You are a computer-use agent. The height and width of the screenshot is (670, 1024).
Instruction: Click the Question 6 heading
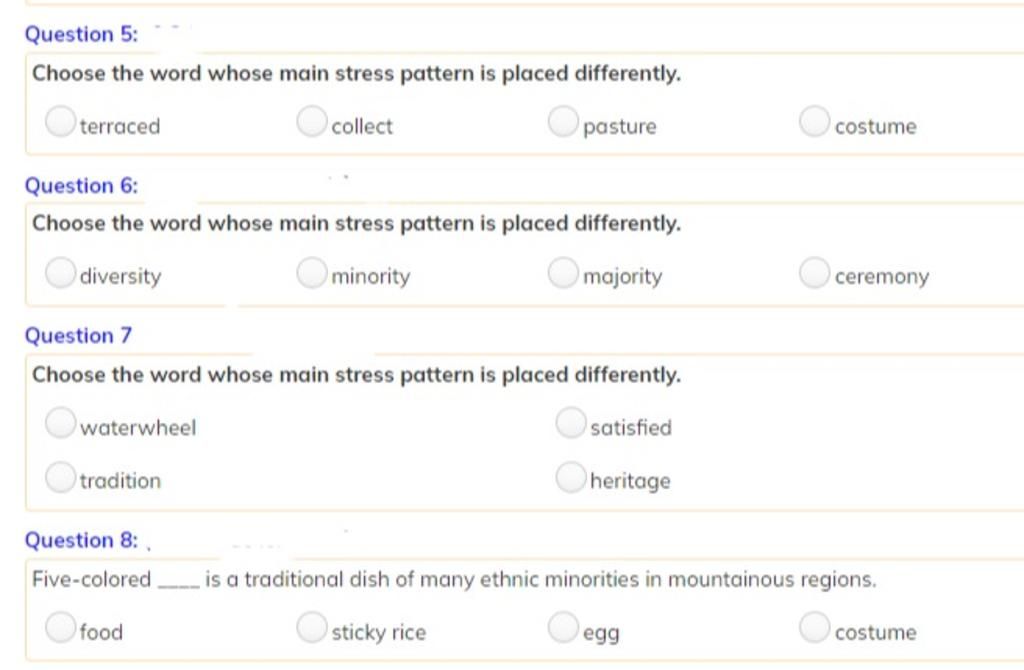pos(82,185)
